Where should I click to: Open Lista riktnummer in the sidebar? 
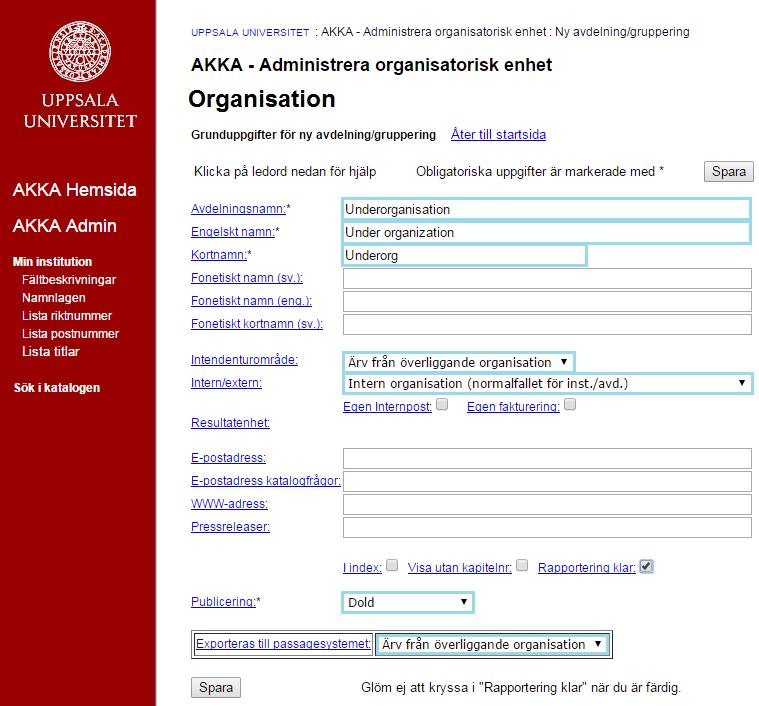[67, 315]
